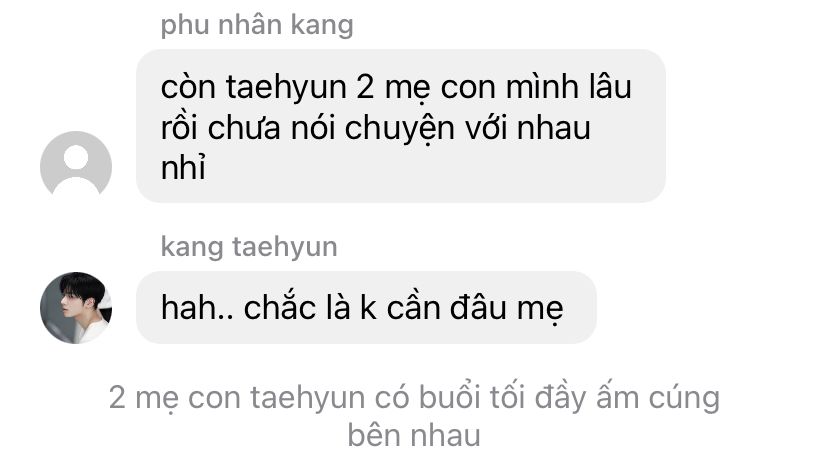
Task: Open kang taehyun's profile photo
Action: 76,307
